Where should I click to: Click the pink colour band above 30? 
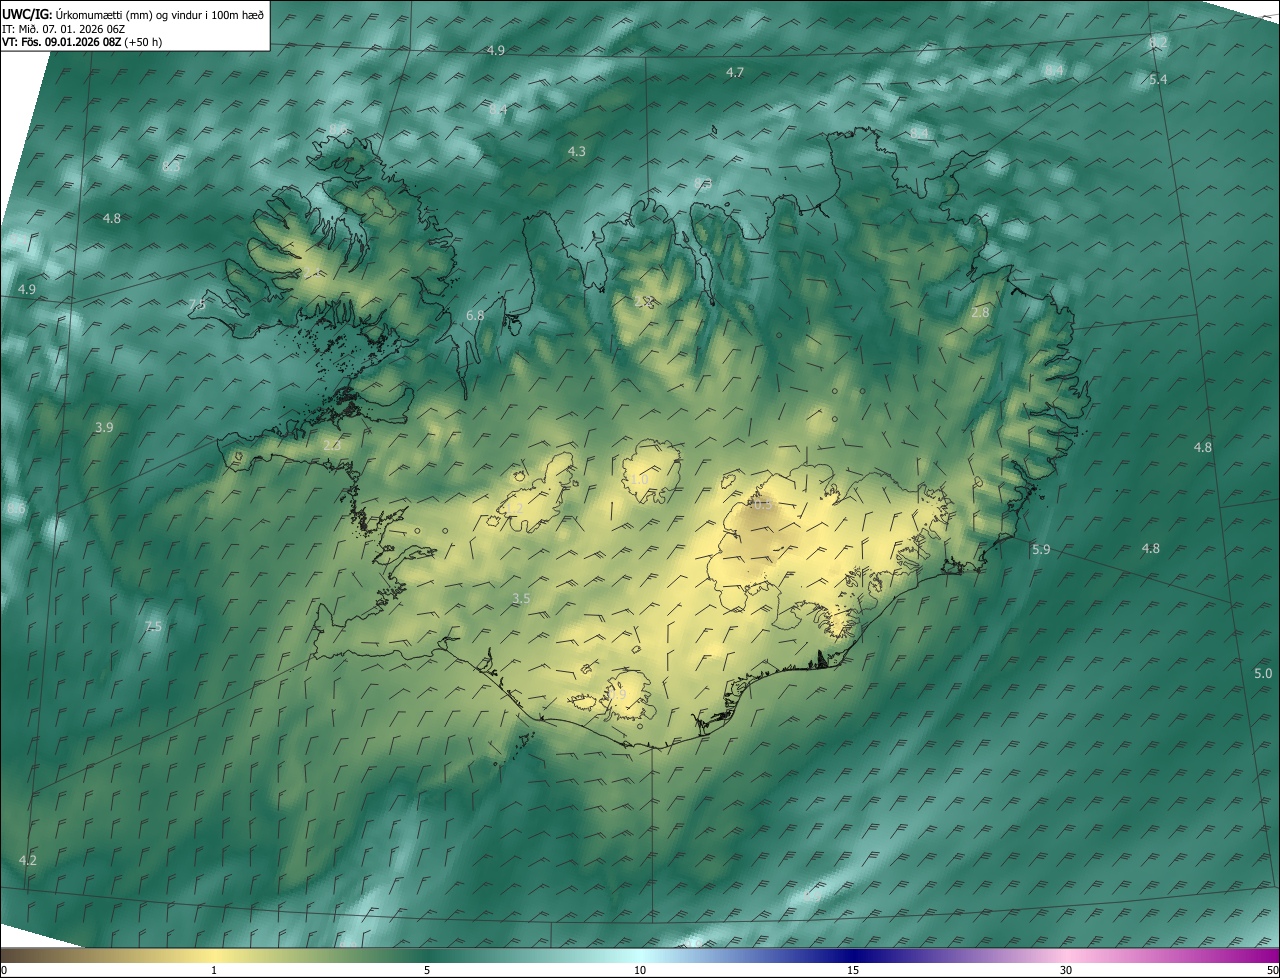pos(1066,955)
